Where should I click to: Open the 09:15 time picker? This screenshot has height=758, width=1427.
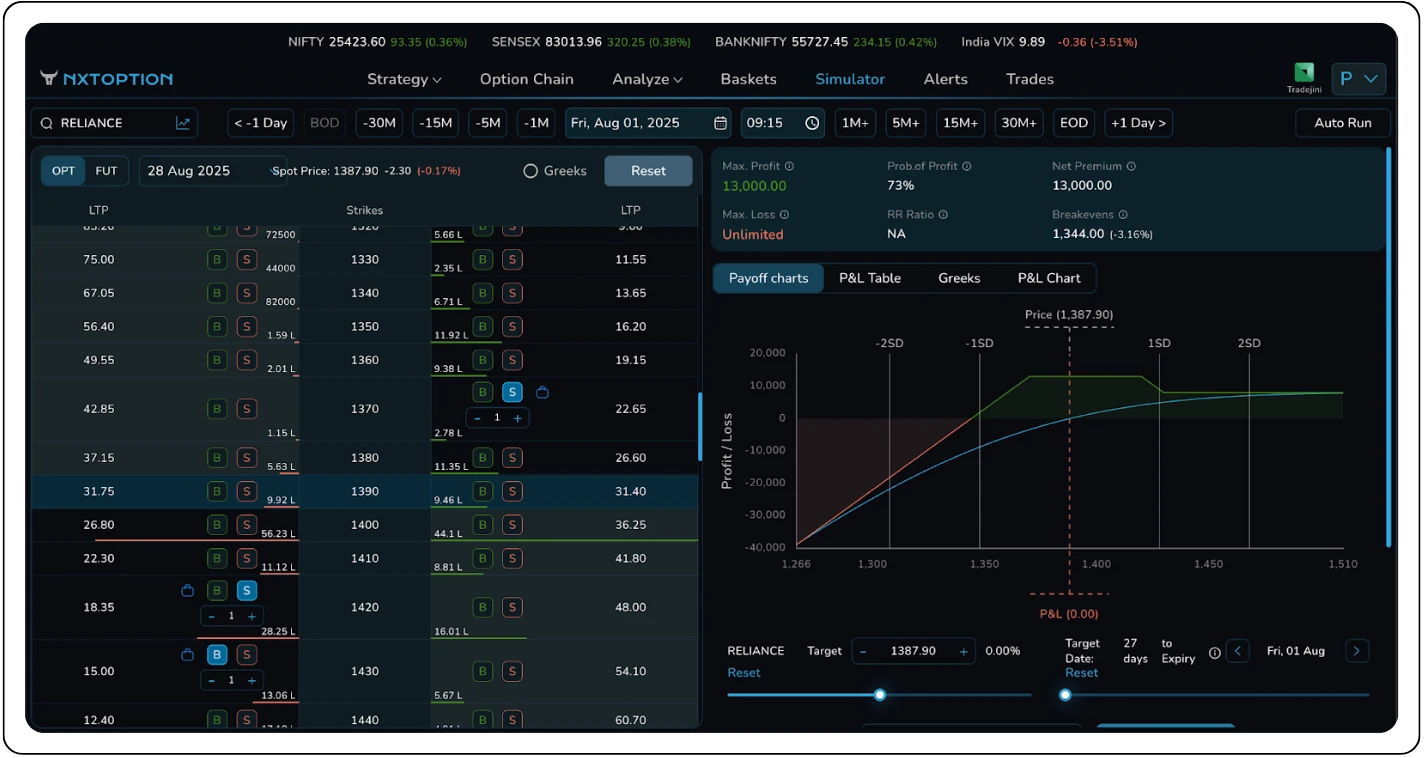pyautogui.click(x=783, y=123)
